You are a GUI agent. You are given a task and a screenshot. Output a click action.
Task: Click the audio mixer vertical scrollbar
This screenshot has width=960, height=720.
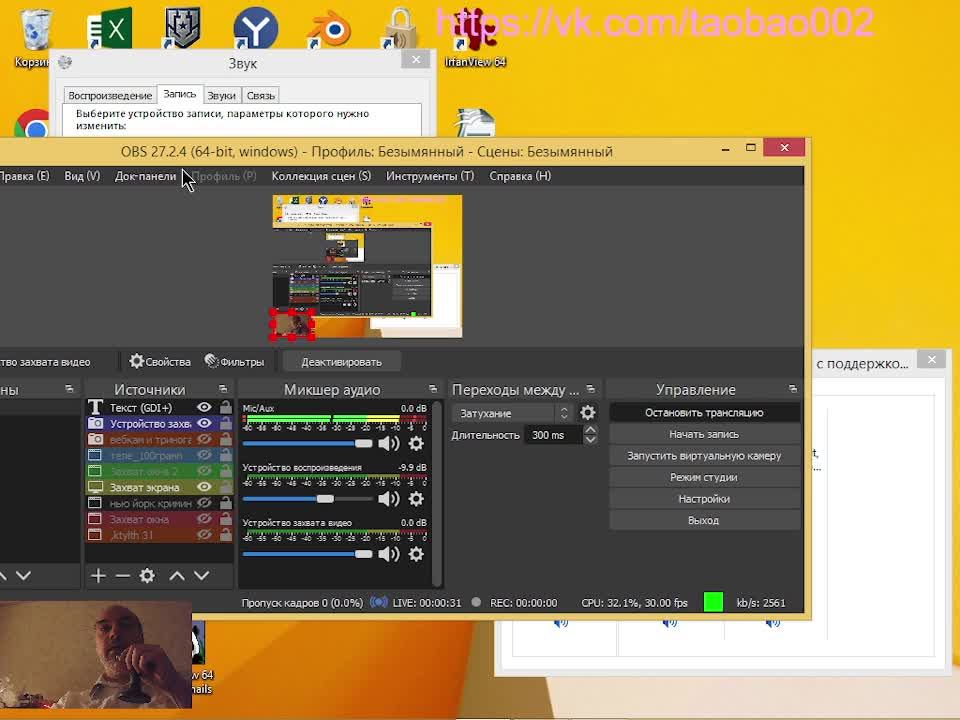[437, 493]
